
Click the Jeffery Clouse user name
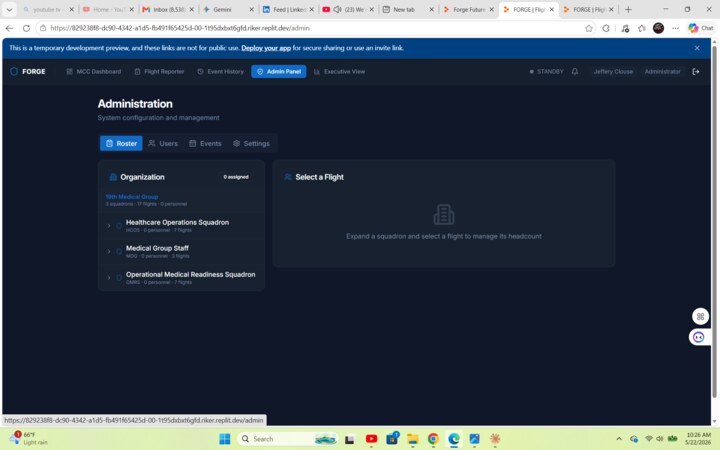(613, 72)
